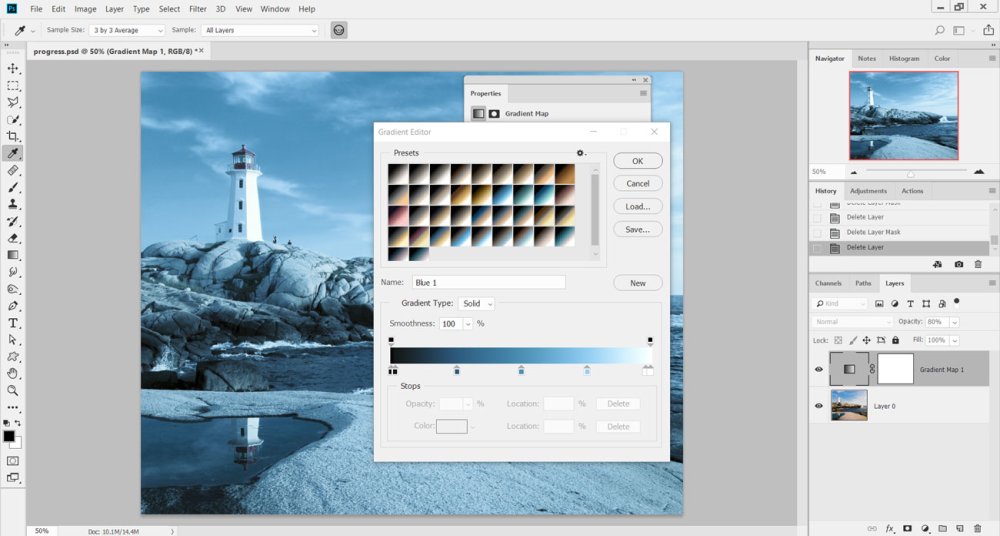Toggle the layer filtering on/off switch
1000x536 pixels.
point(957,302)
